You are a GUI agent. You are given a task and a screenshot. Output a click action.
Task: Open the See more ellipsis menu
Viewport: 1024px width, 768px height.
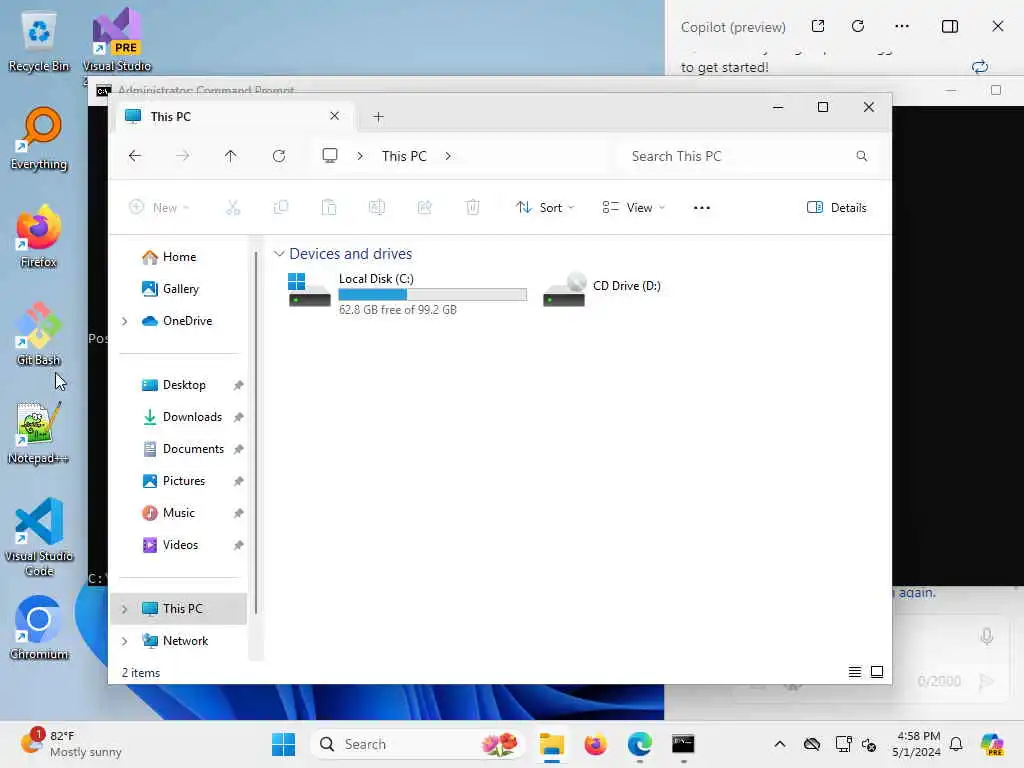pyautogui.click(x=702, y=208)
